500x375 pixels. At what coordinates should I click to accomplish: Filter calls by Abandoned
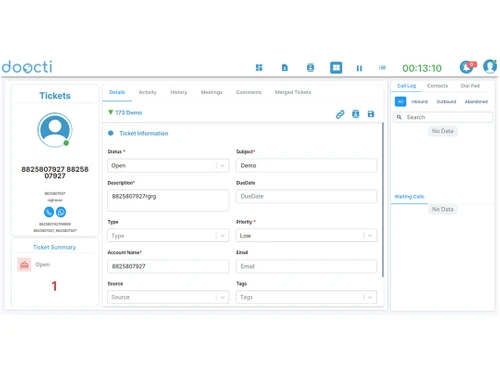coord(476,102)
